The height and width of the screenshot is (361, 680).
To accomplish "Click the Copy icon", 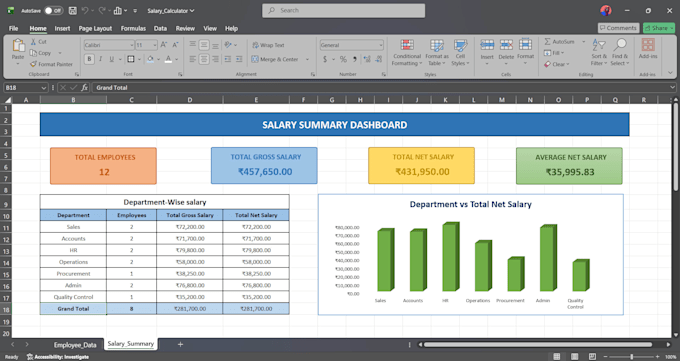I will point(33,53).
